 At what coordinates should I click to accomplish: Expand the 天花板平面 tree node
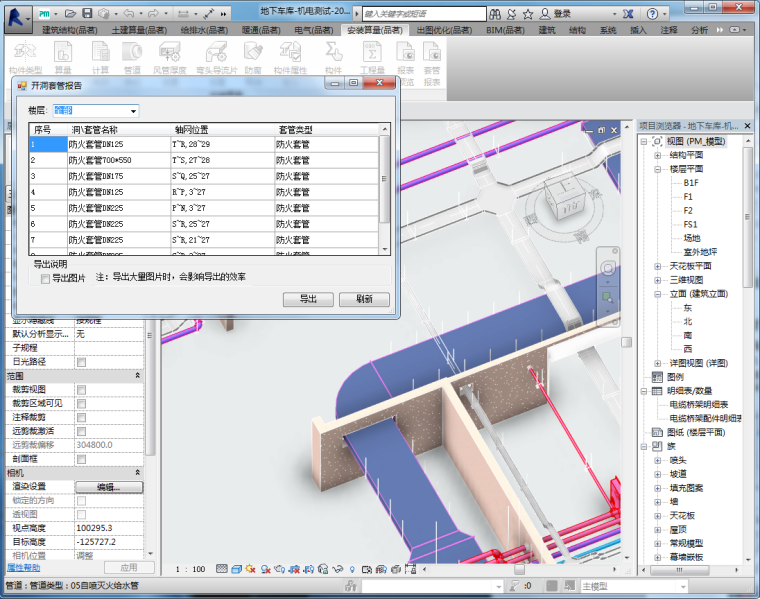coord(658,266)
